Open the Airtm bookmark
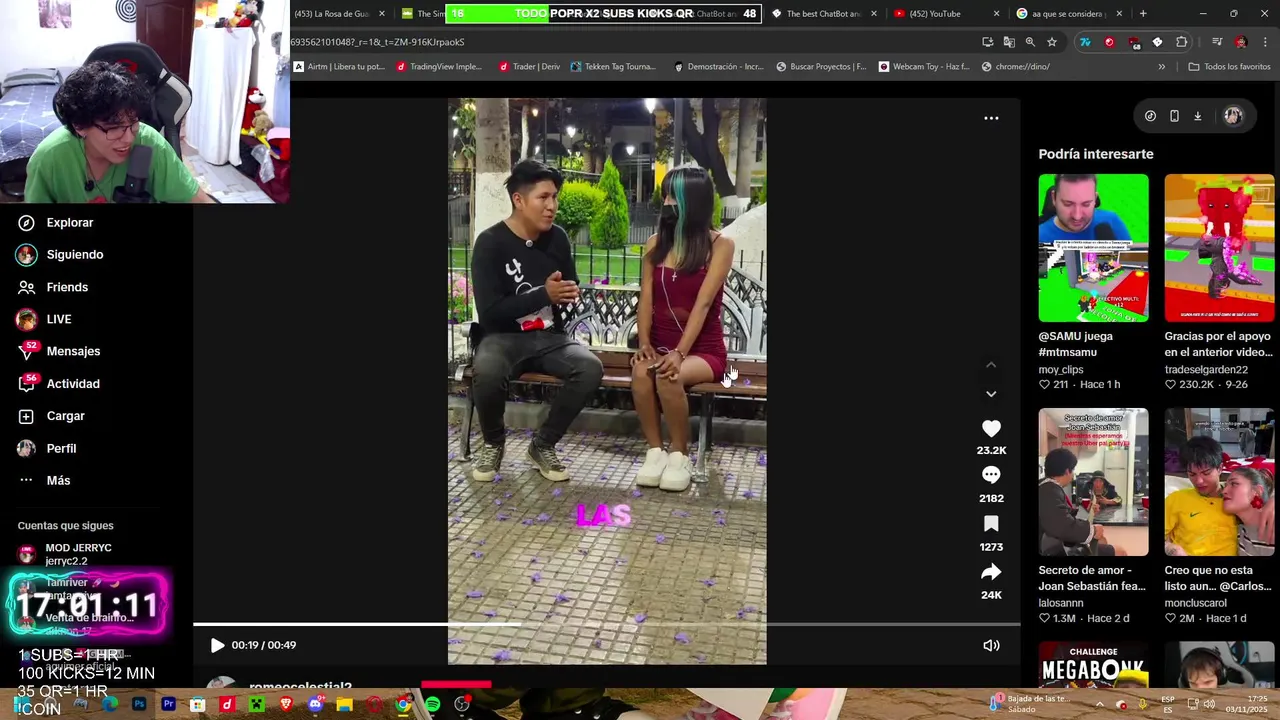1280x720 pixels. coord(339,67)
